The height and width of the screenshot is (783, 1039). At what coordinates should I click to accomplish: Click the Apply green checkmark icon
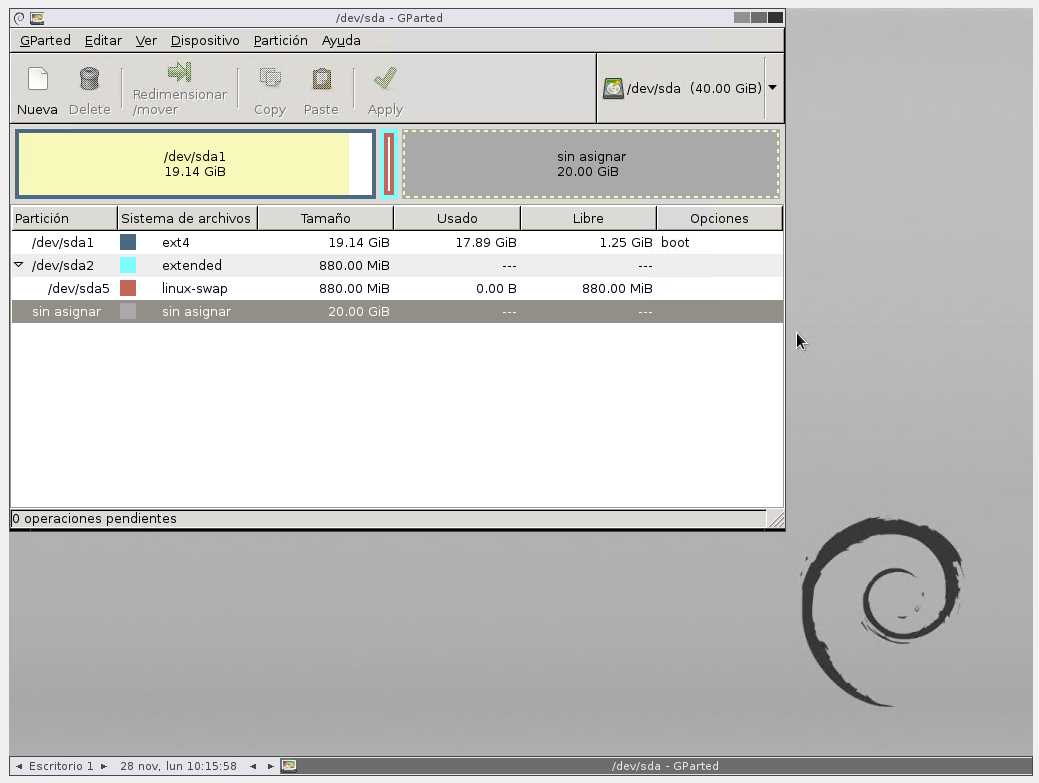(x=385, y=78)
